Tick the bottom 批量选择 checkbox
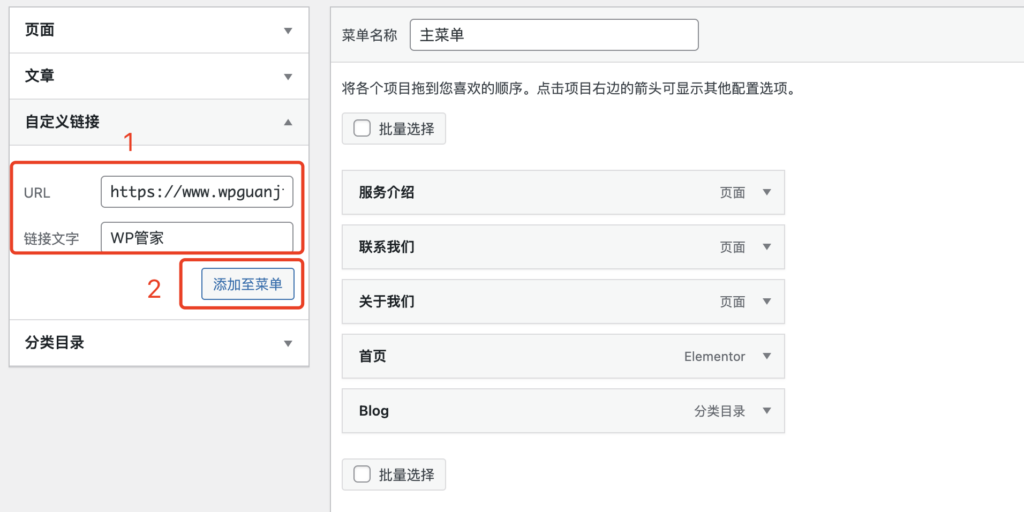 coord(362,474)
